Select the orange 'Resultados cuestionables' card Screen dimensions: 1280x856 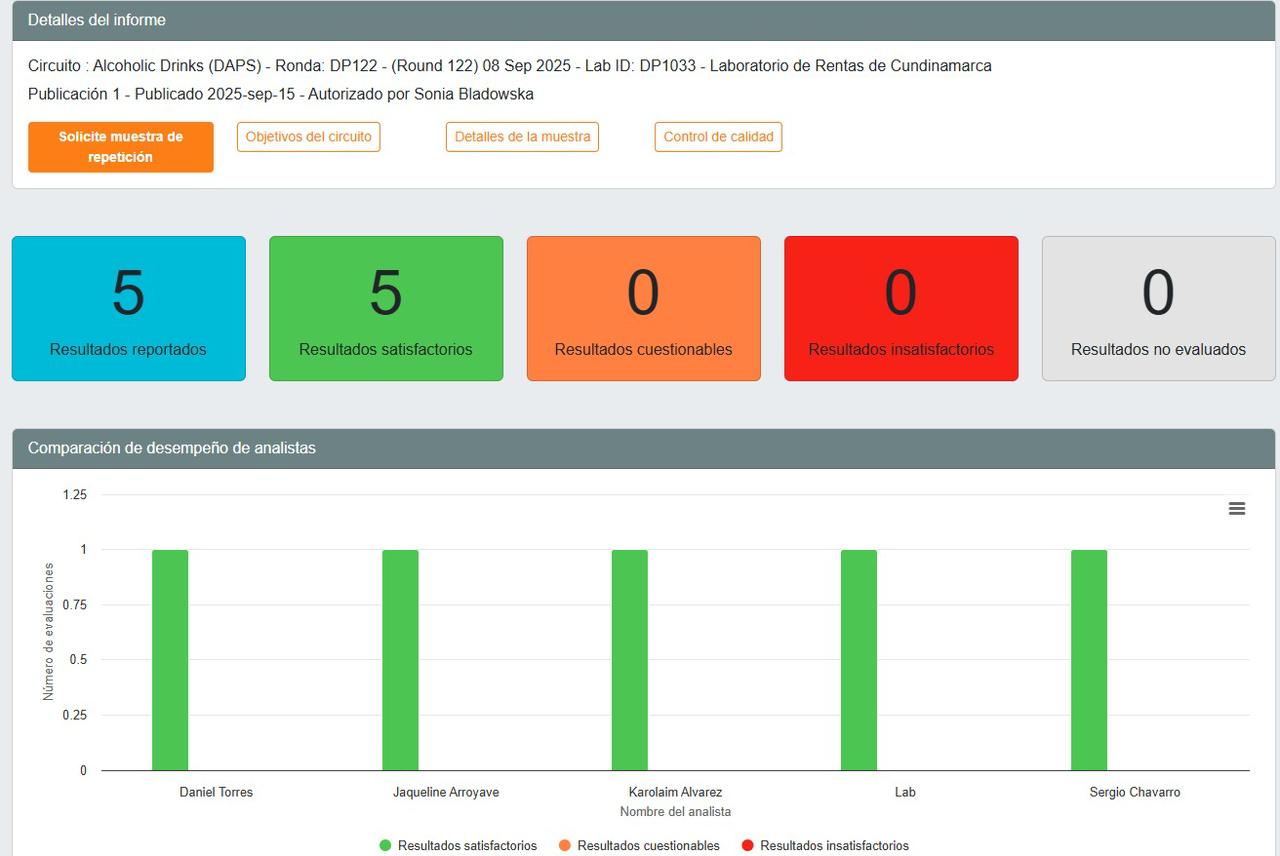[x=643, y=308]
